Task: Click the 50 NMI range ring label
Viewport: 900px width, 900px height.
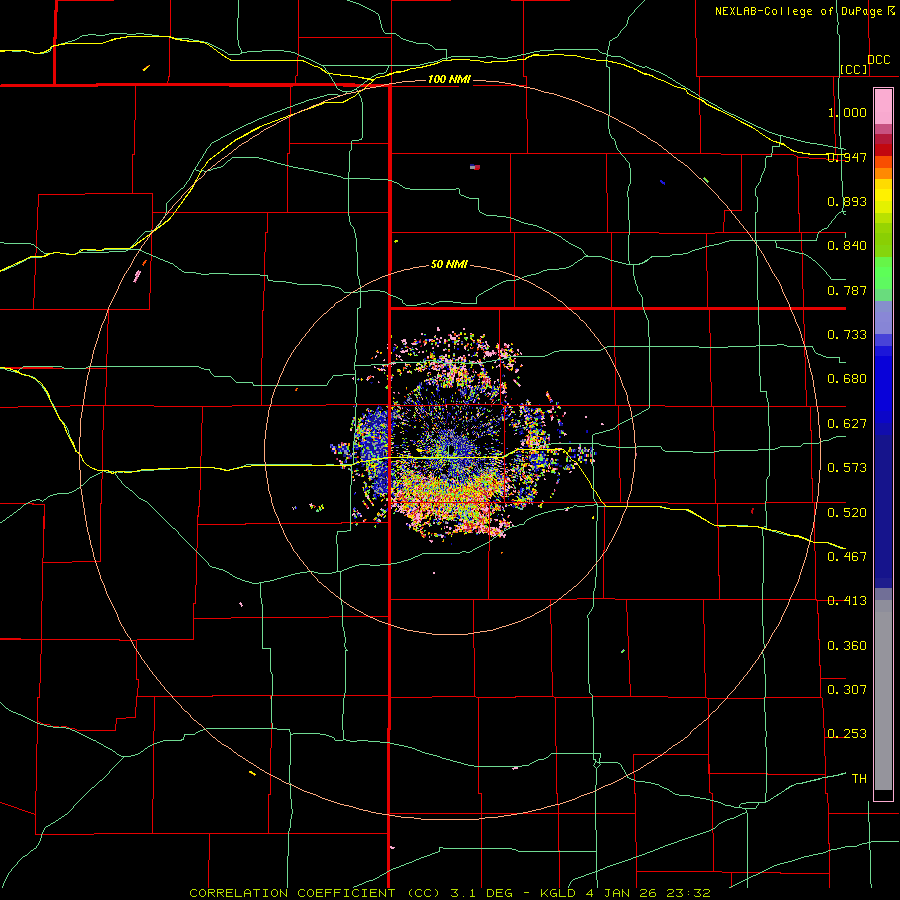Action: click(449, 264)
